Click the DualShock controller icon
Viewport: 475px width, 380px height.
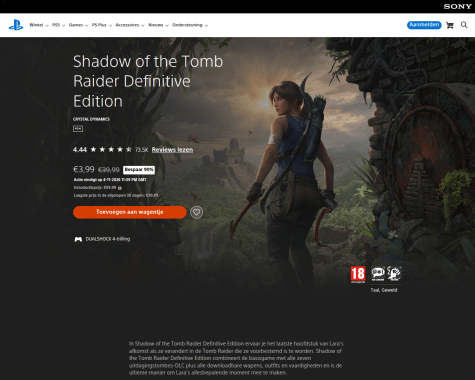(x=78, y=239)
